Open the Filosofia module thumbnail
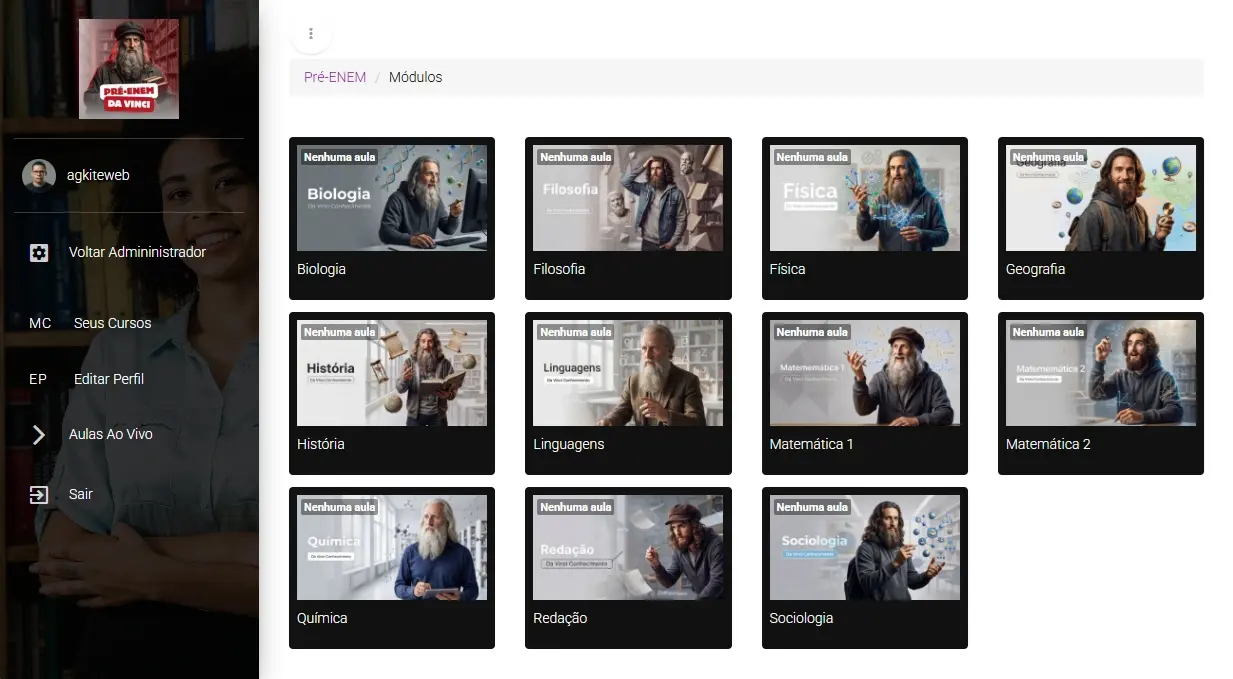Viewport: 1233px width, 679px height. 628,198
